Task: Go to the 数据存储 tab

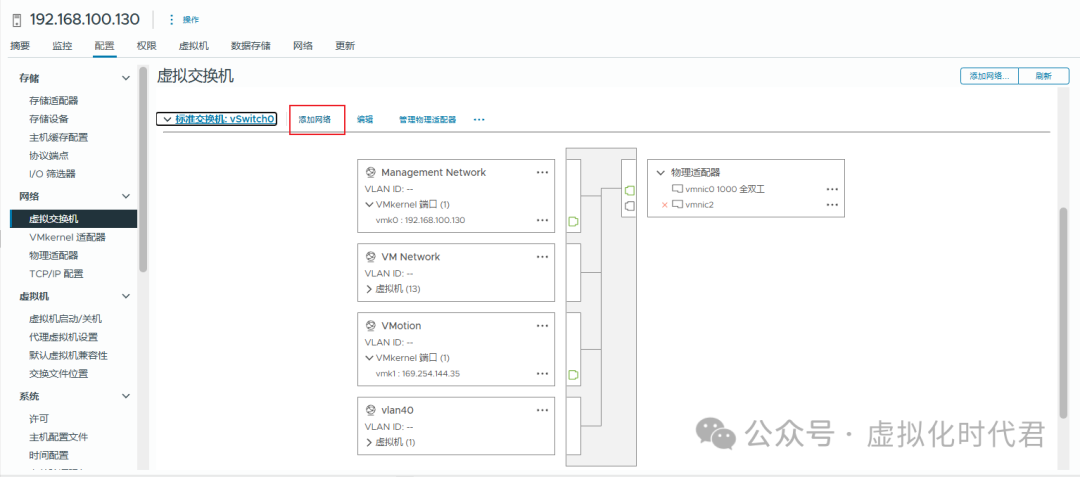Action: [x=251, y=46]
